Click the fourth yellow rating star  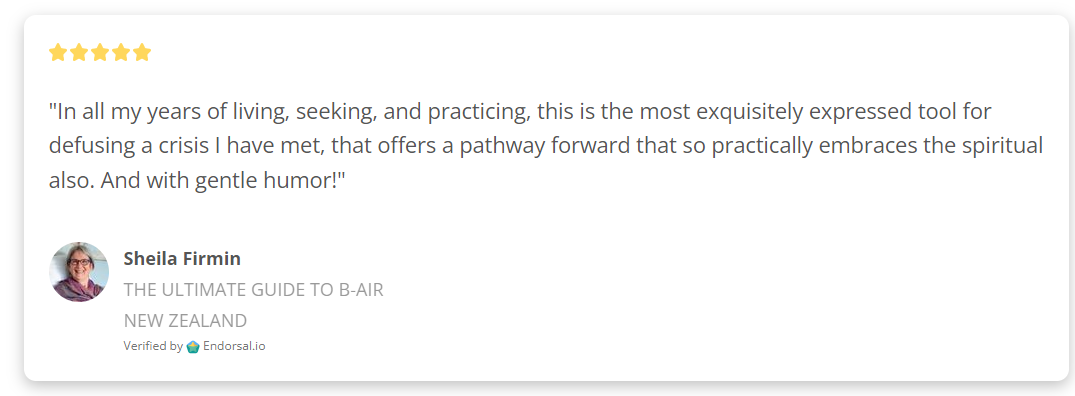click(x=121, y=53)
